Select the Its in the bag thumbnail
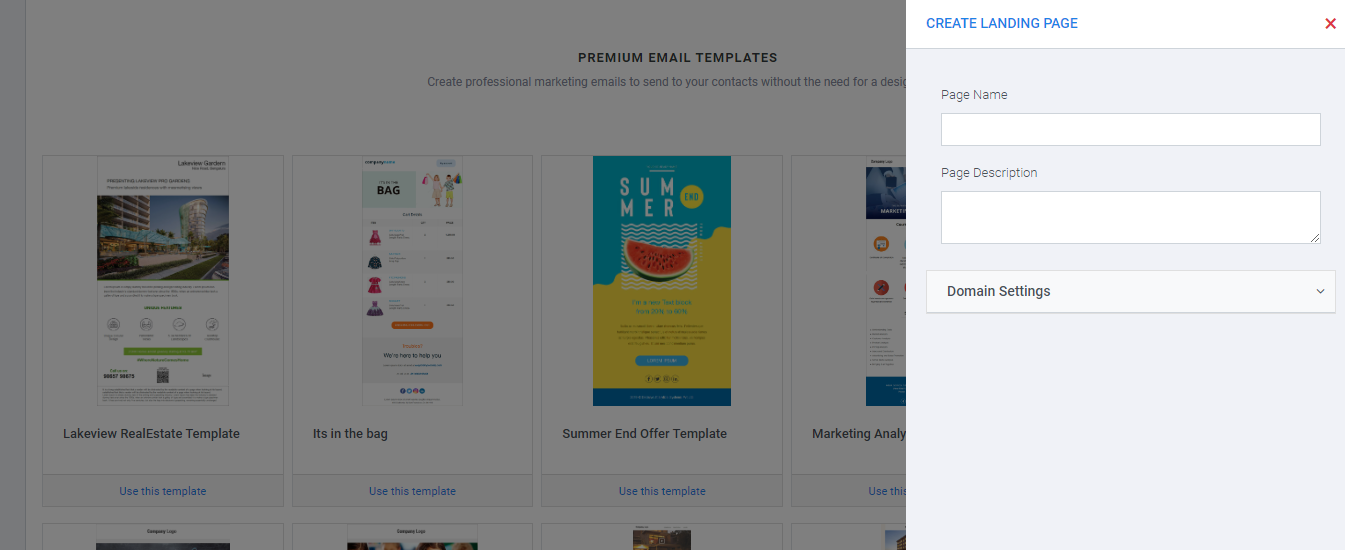 (412, 281)
